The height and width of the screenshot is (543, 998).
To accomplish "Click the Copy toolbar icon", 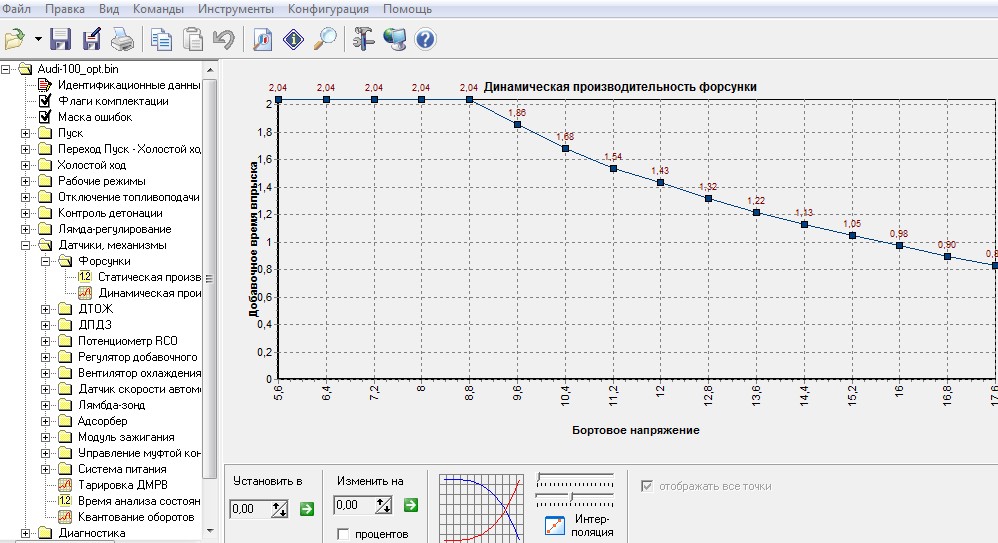I will click(x=161, y=40).
